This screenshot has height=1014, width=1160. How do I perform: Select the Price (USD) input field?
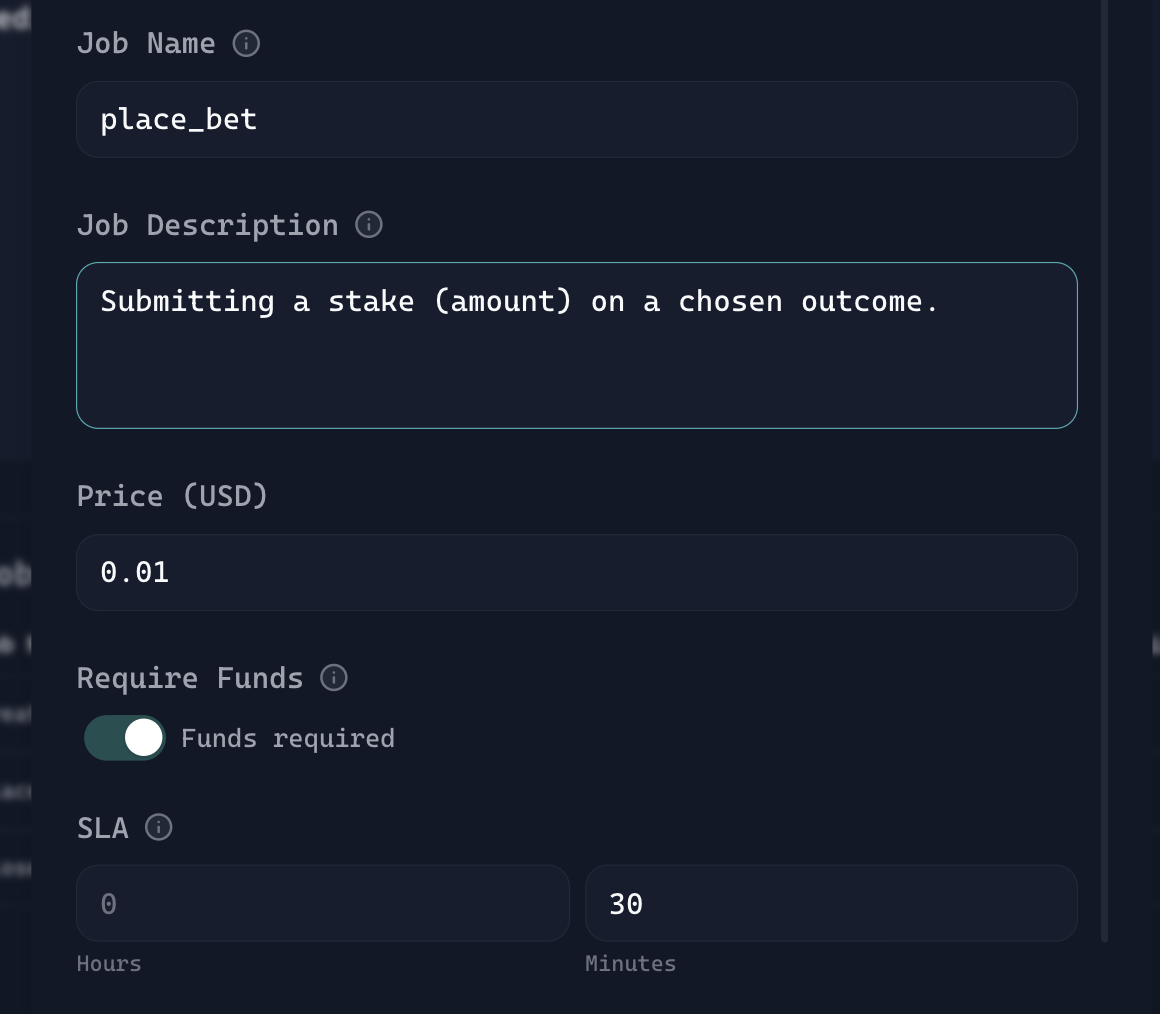tap(576, 573)
